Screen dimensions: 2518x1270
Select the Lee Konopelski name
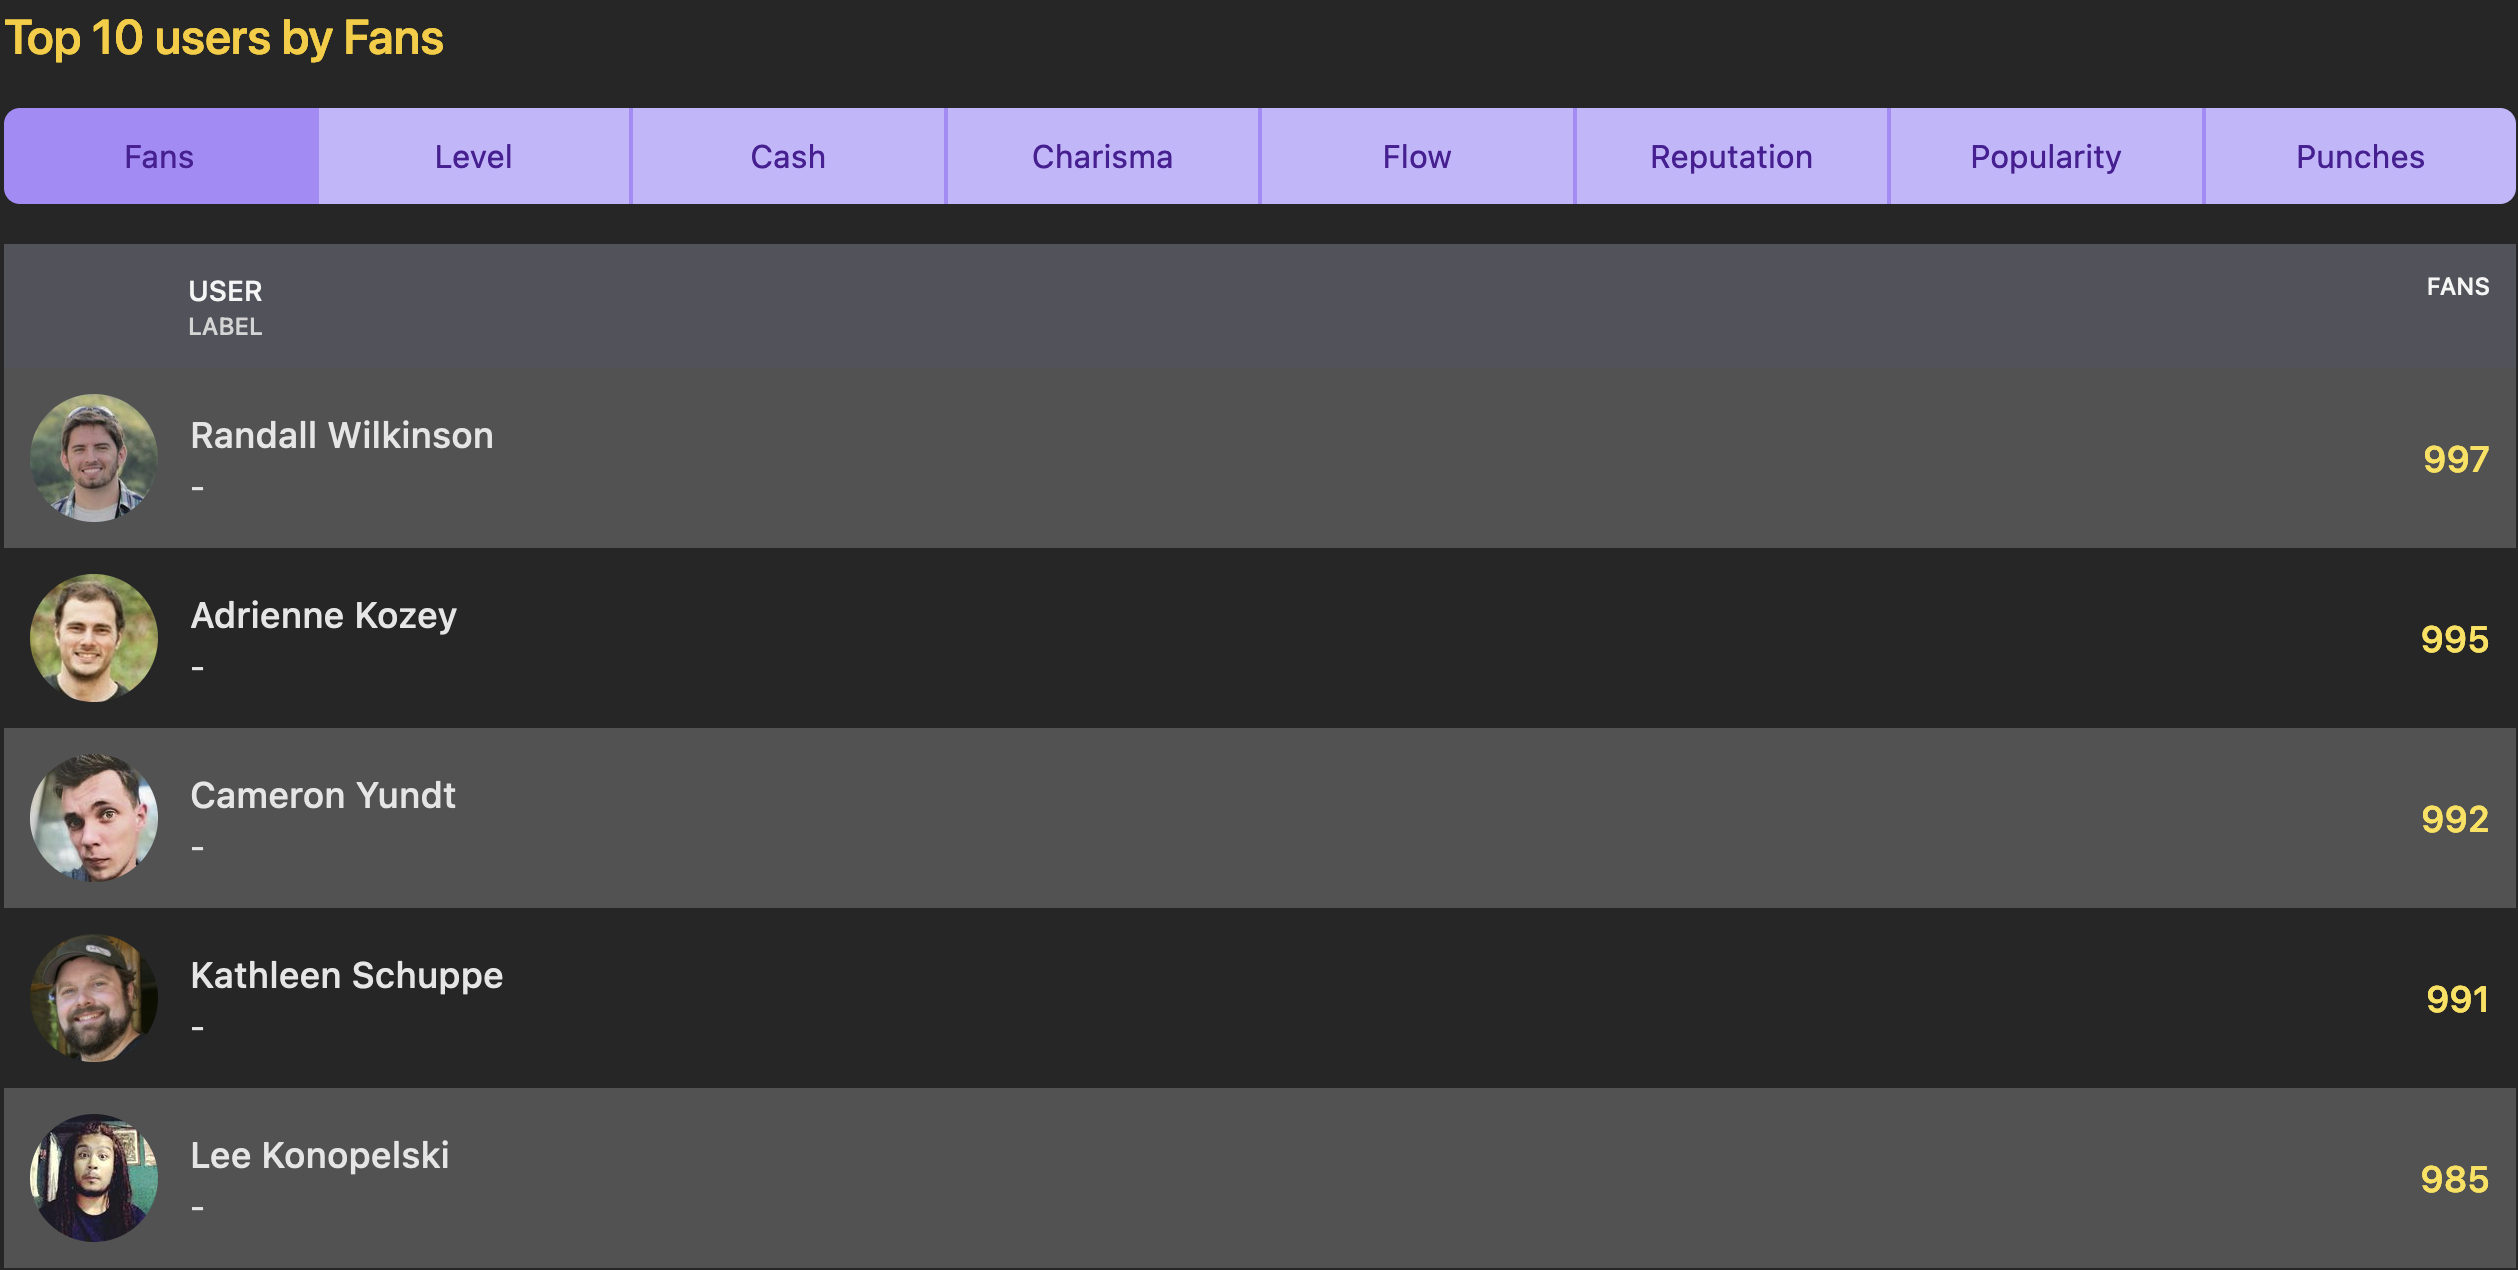319,1156
